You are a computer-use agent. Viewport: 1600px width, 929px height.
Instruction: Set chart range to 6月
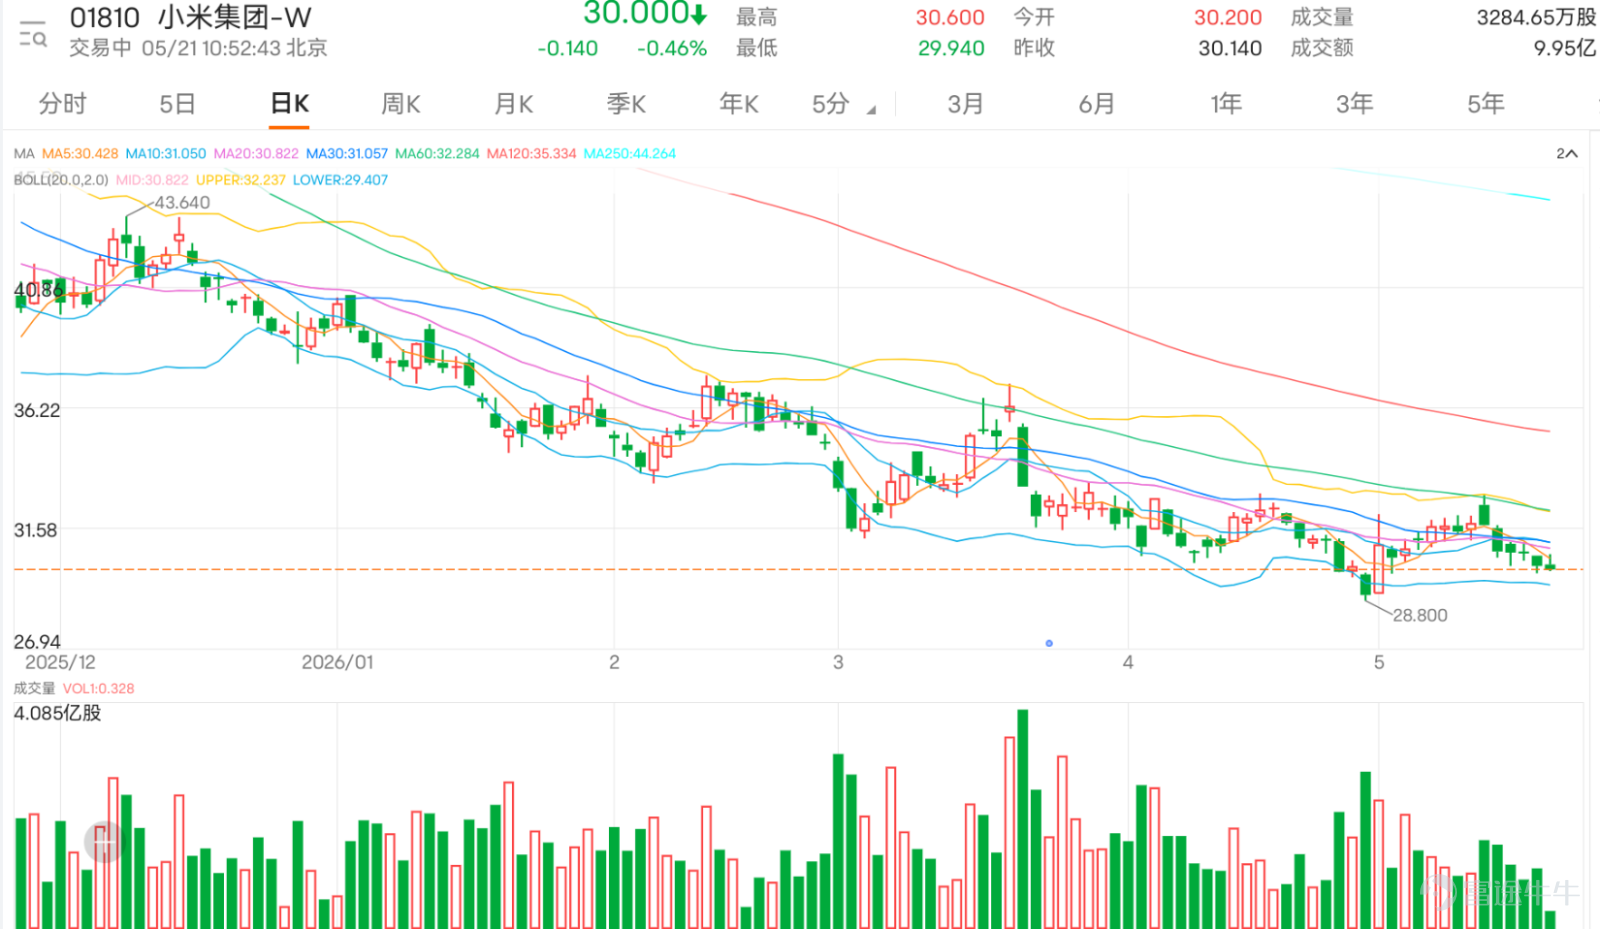tap(1096, 104)
